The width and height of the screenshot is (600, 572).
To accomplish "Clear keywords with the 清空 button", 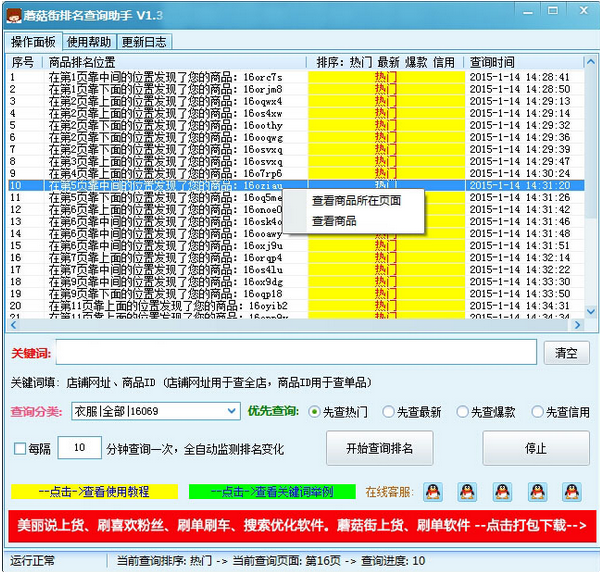I will [565, 353].
